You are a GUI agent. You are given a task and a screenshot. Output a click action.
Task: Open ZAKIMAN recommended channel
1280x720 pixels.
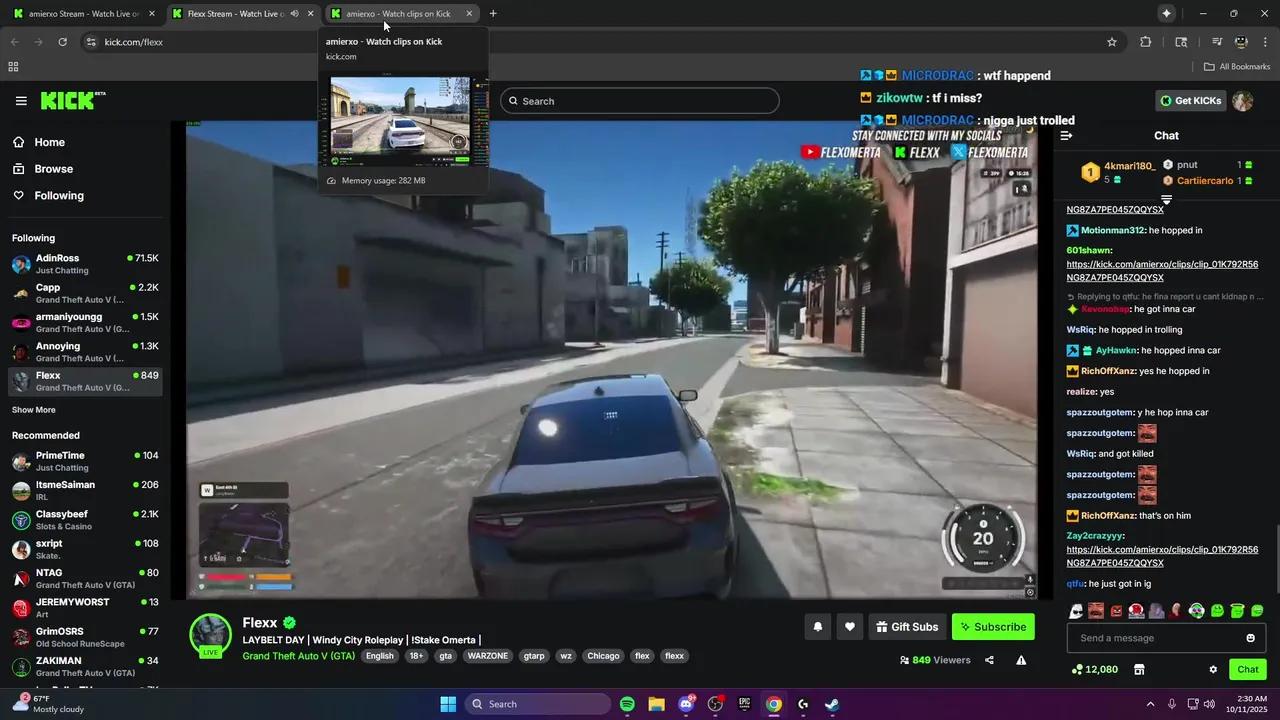click(x=85, y=666)
